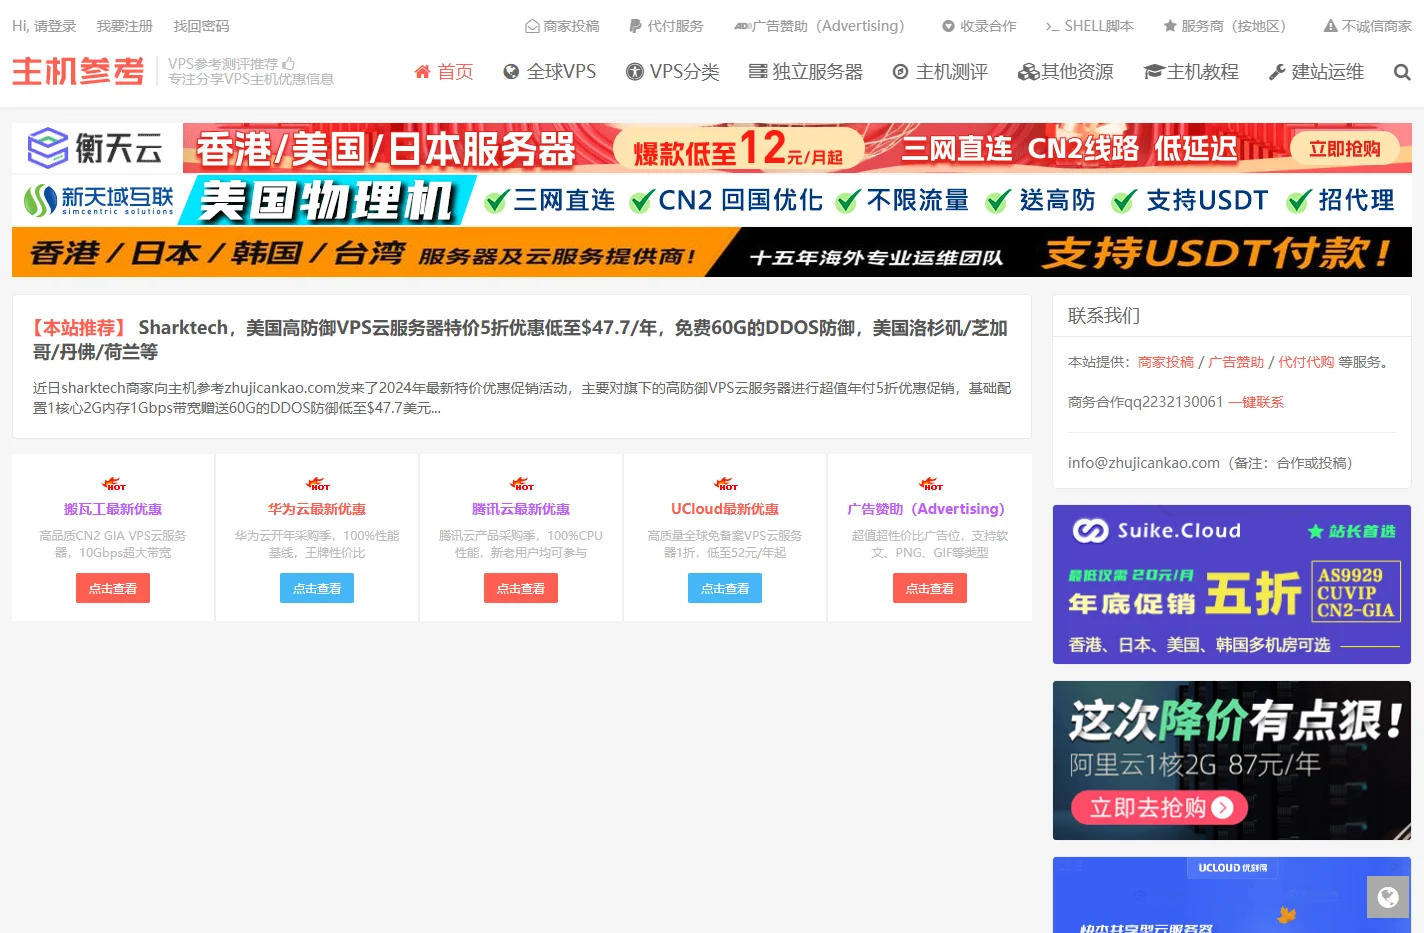Open 广告赞助 (Advertising) in top bar
Viewport: 1424px width, 933px height.
pos(819,26)
